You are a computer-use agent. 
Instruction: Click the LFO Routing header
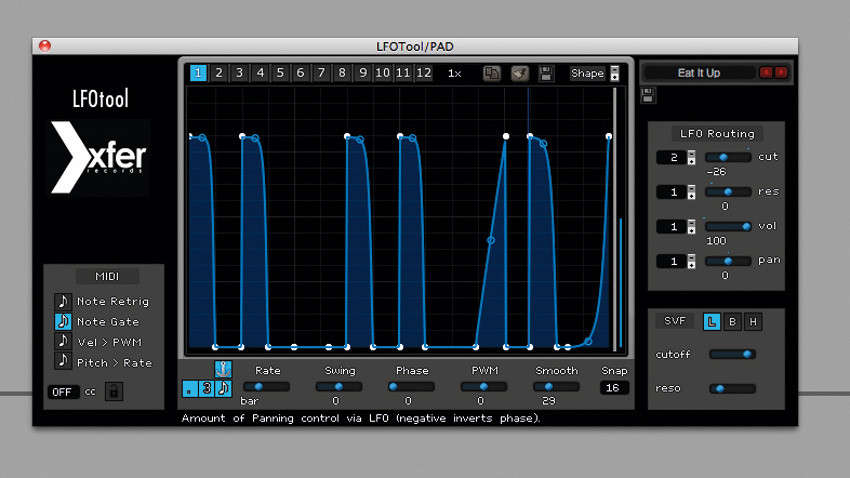tap(717, 133)
